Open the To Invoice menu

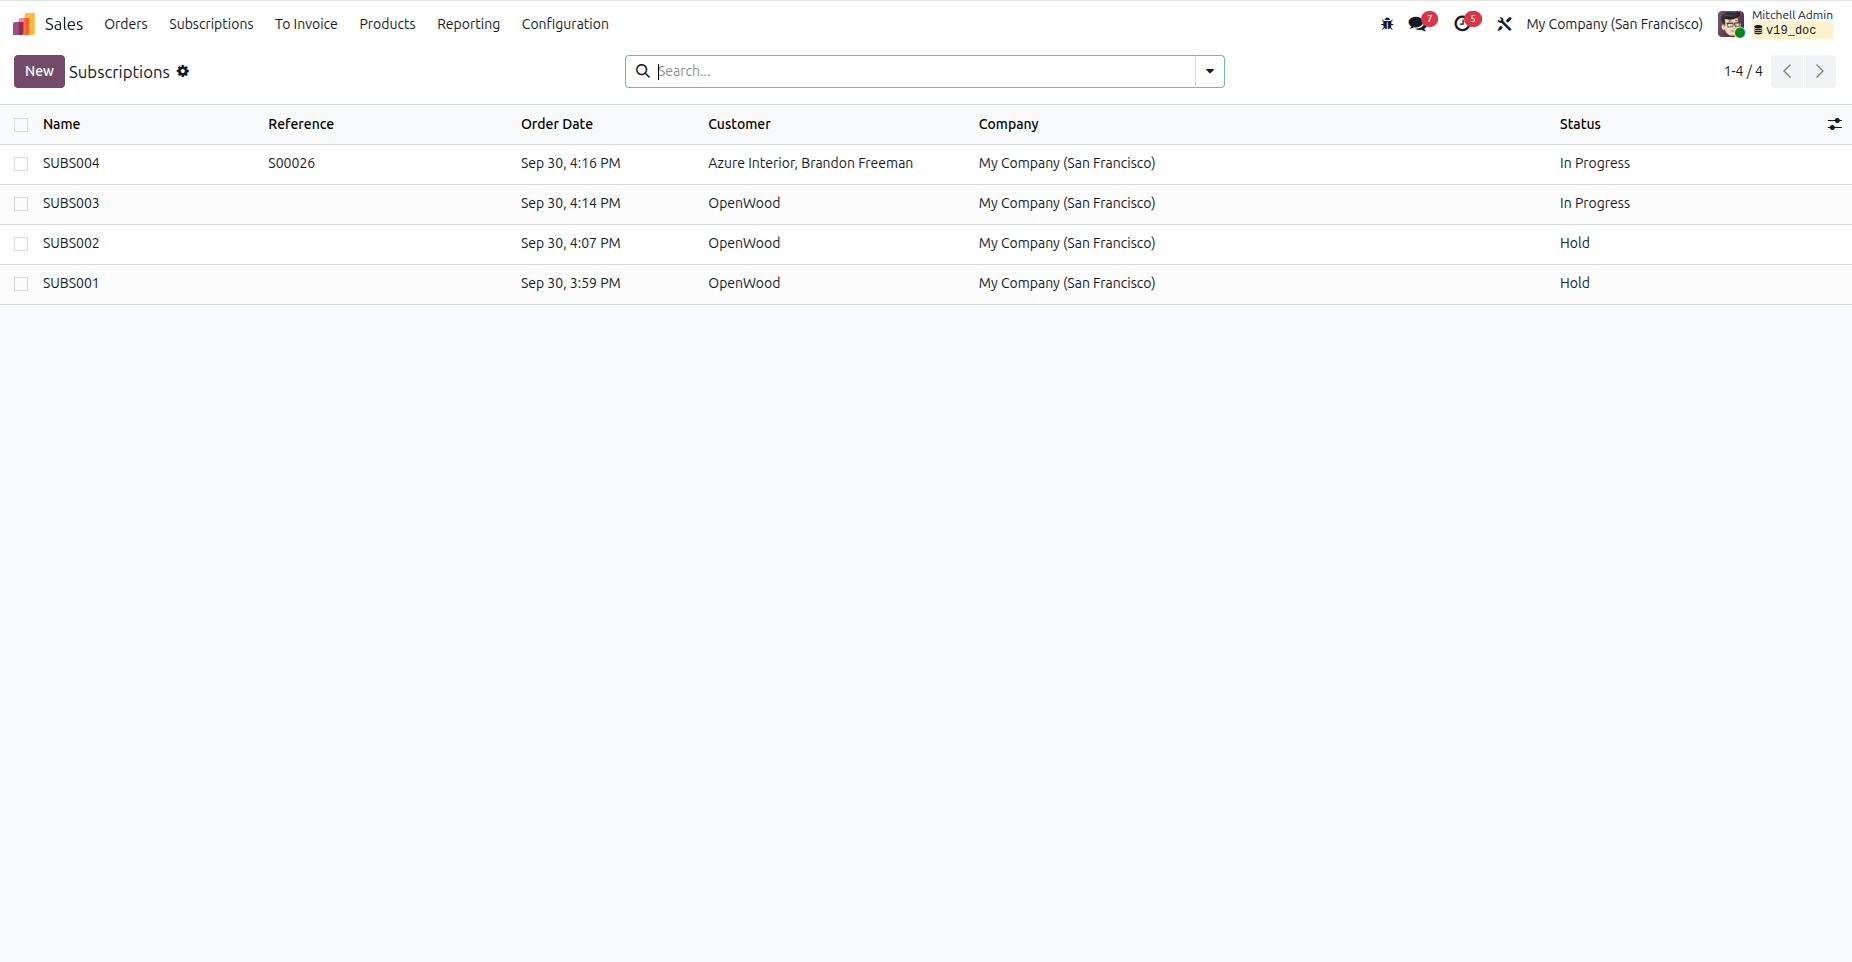306,24
